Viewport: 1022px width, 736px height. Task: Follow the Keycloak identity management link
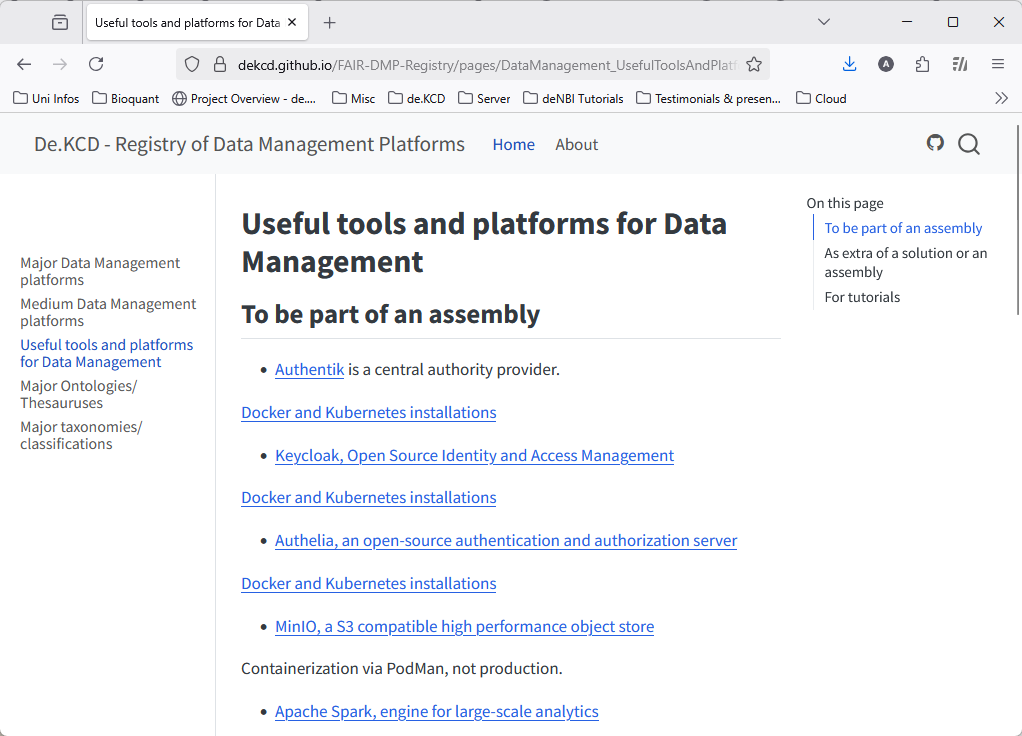click(474, 455)
